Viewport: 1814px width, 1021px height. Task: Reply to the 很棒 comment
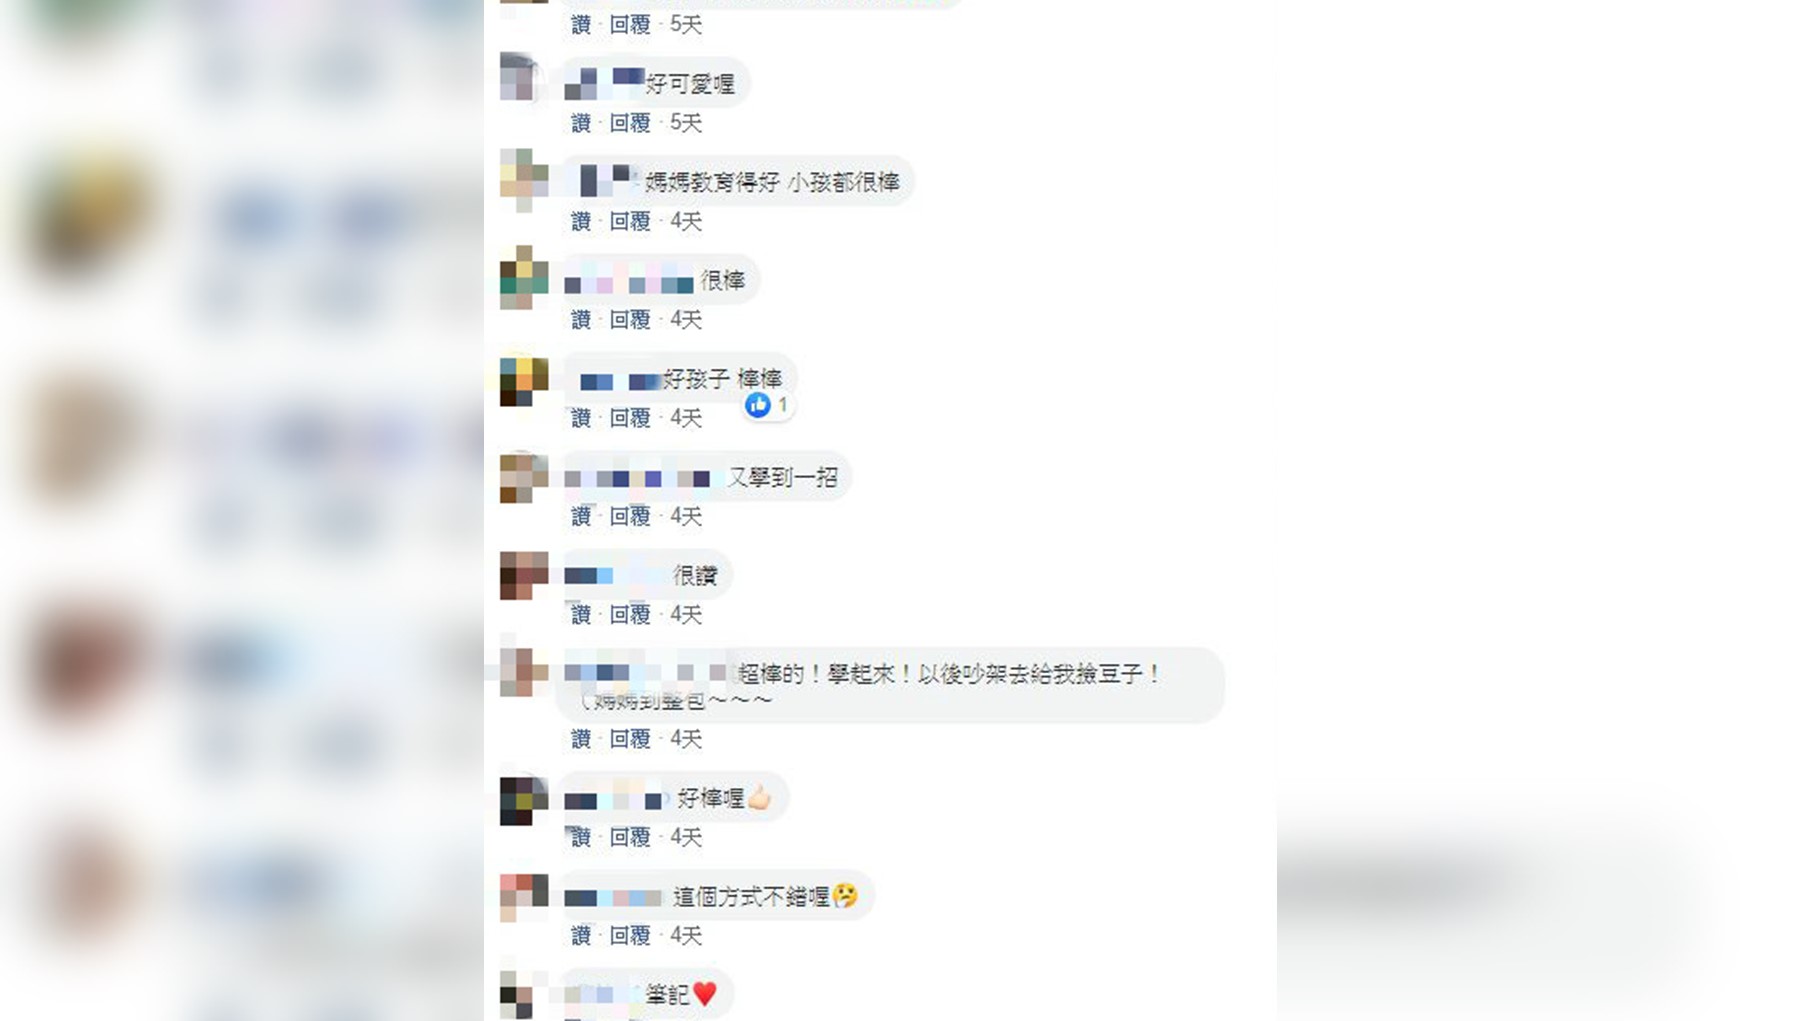pos(630,320)
